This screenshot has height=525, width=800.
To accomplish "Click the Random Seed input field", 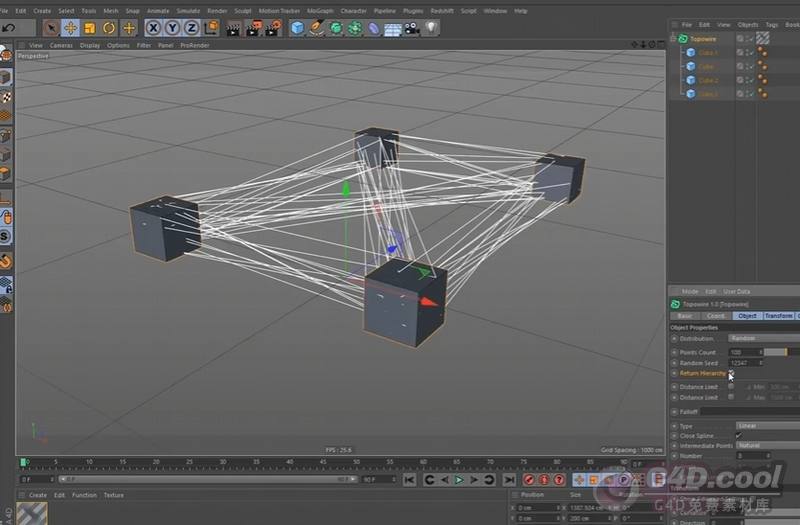I will (744, 363).
